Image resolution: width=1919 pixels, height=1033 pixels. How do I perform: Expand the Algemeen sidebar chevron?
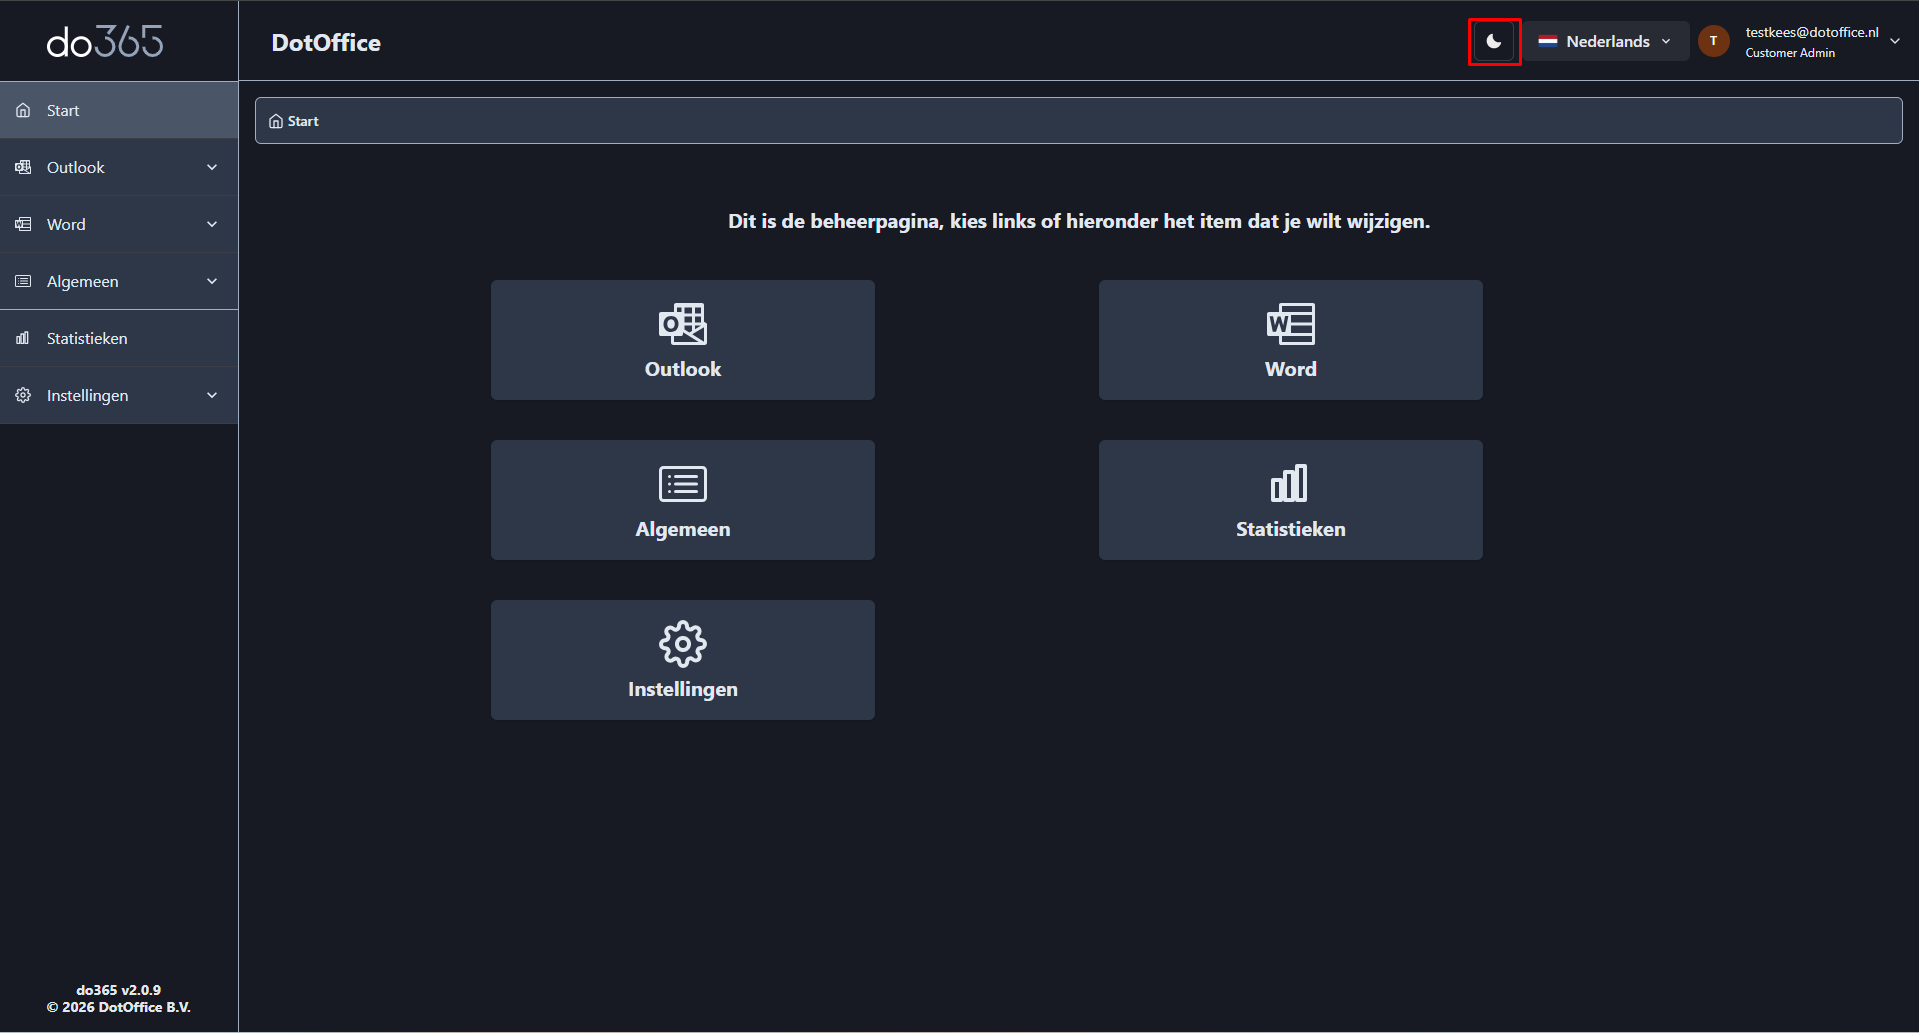[212, 282]
